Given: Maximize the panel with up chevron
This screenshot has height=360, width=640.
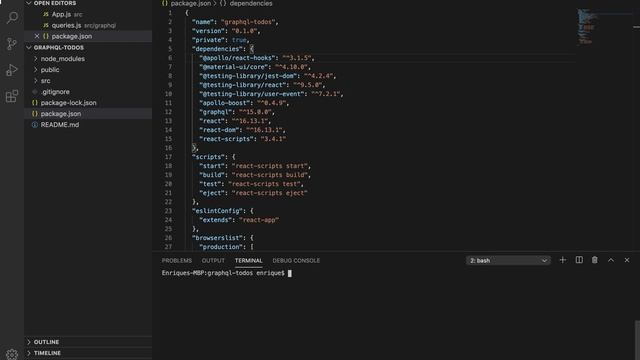Looking at the screenshot, I should (x=611, y=260).
